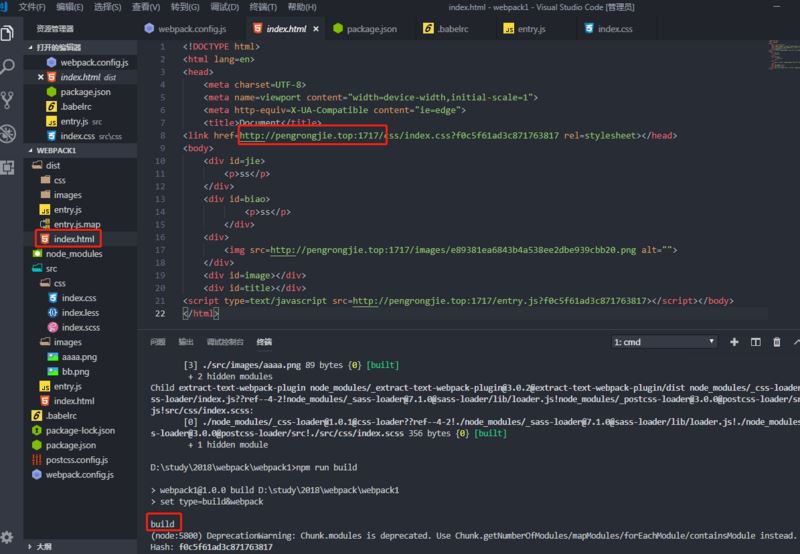Kill terminal with trash icon
This screenshot has height=554, width=800.
(777, 342)
